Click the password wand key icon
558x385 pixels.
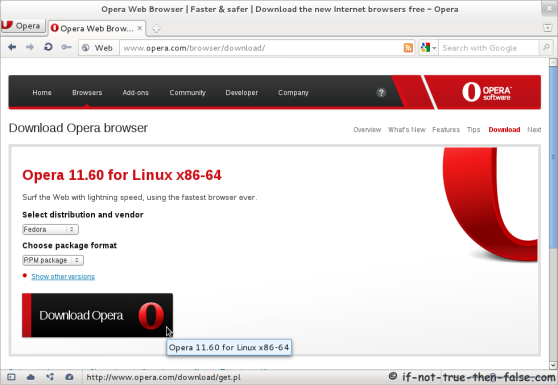66,47
